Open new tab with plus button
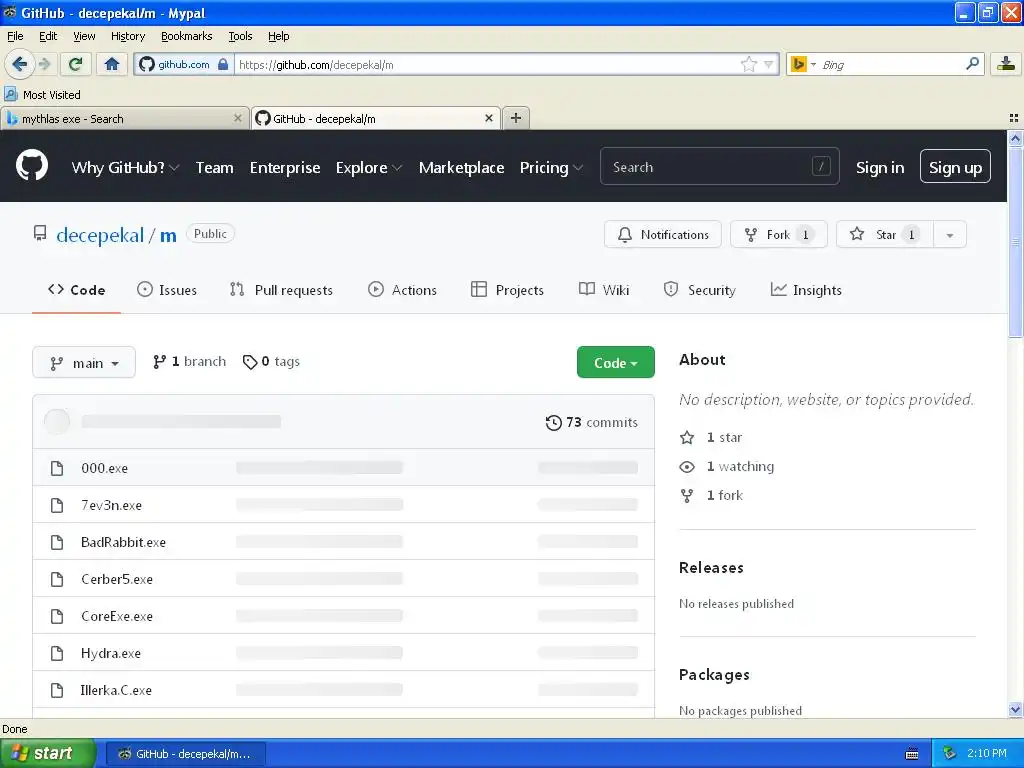Screen dimensions: 1024x768 [x=516, y=118]
